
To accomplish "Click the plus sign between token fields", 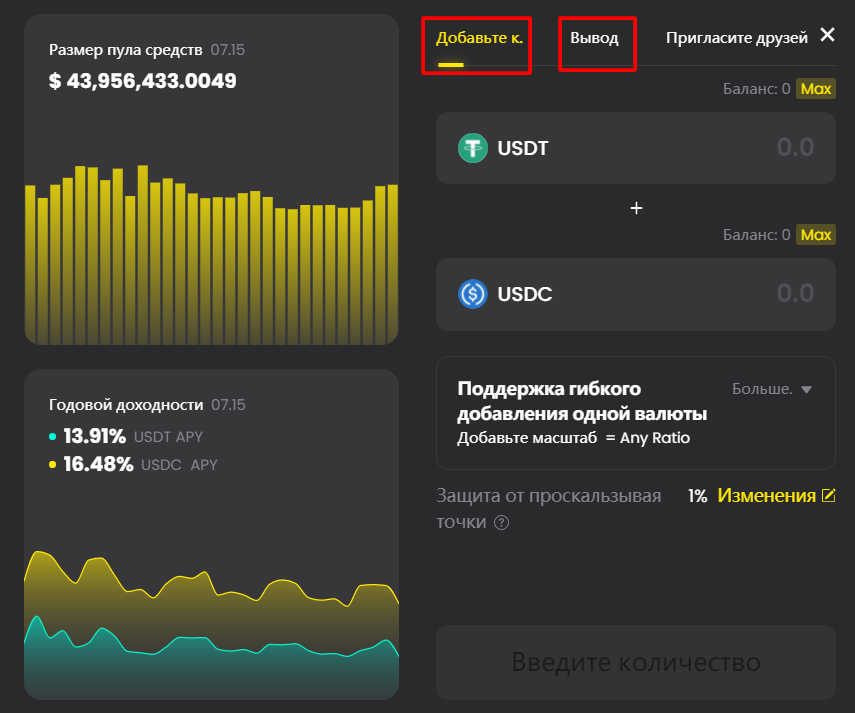I will [636, 208].
